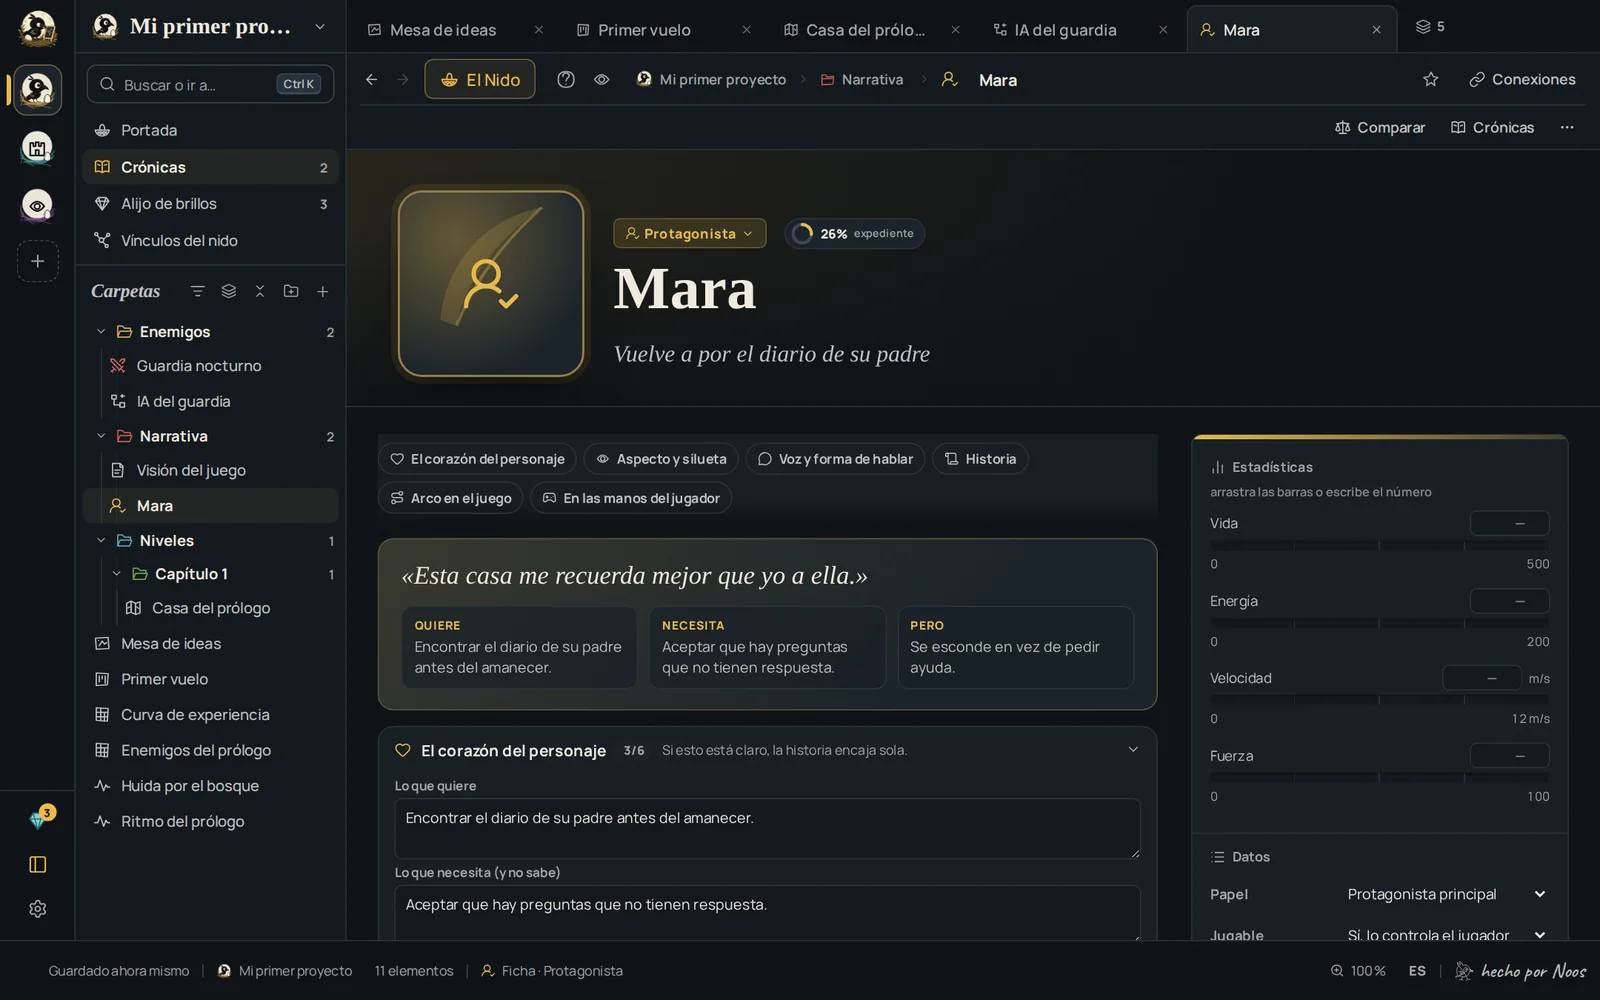Collapse all folders icon in Carpetas
The image size is (1600, 1000).
click(260, 291)
